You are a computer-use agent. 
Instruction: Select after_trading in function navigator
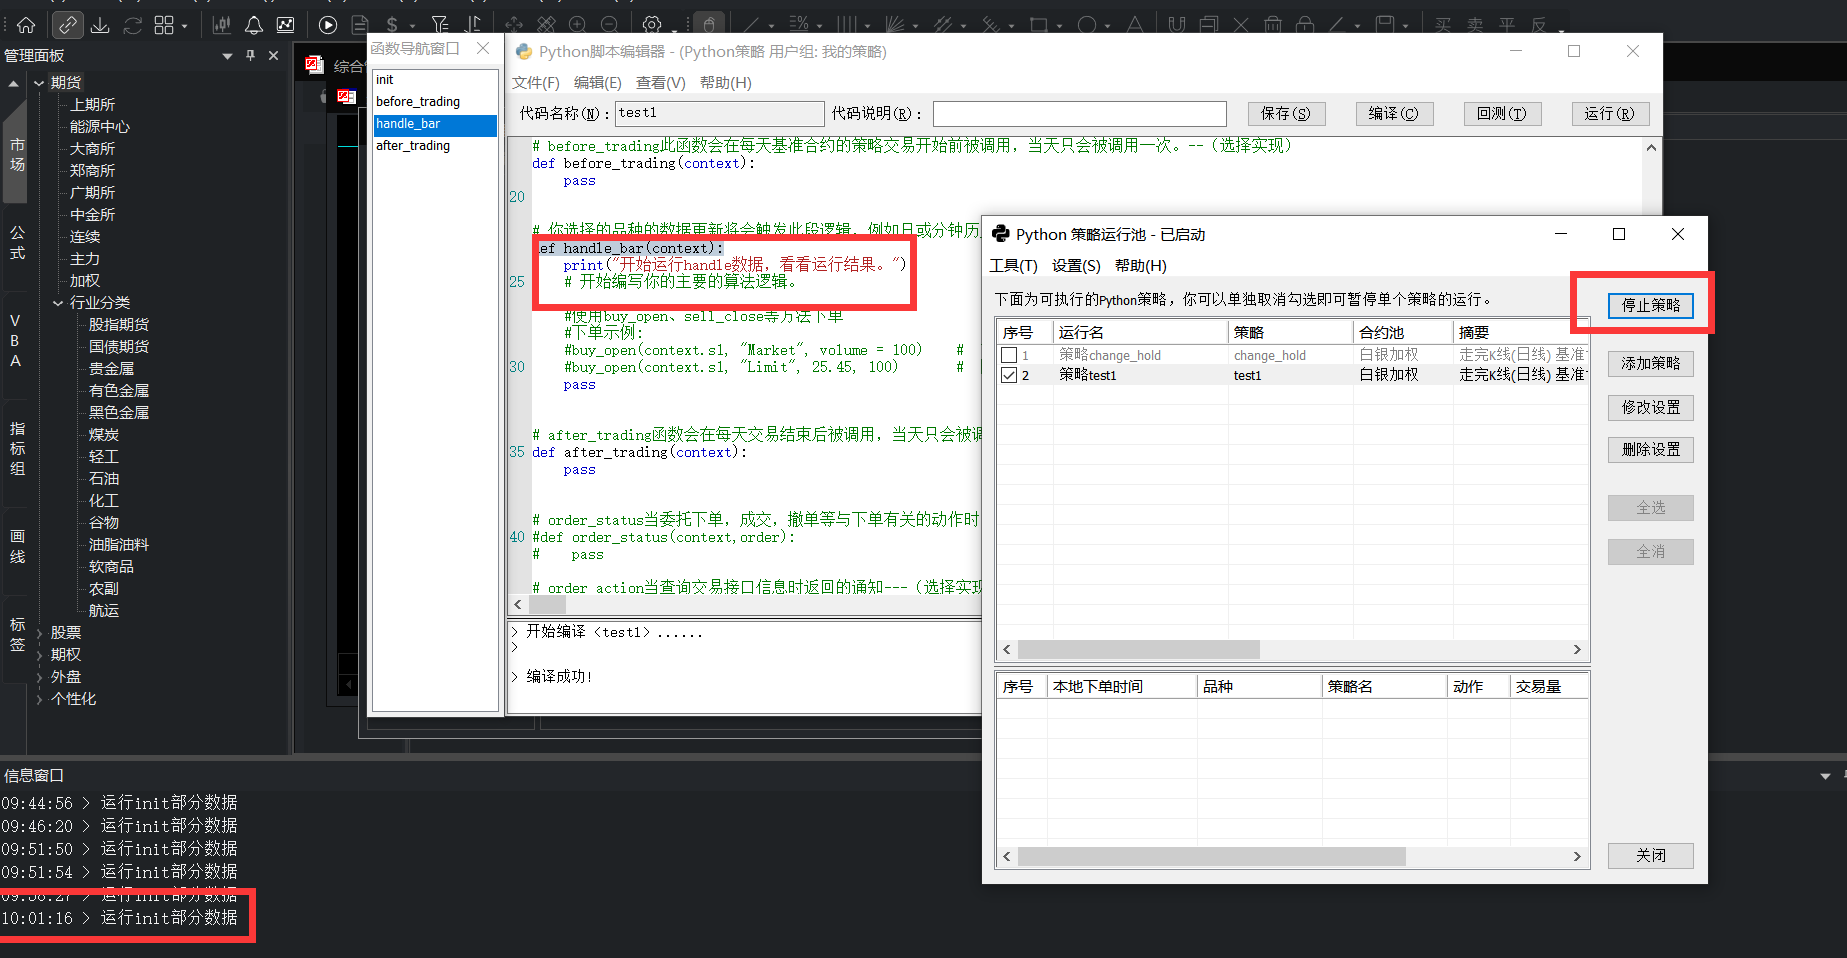435,146
